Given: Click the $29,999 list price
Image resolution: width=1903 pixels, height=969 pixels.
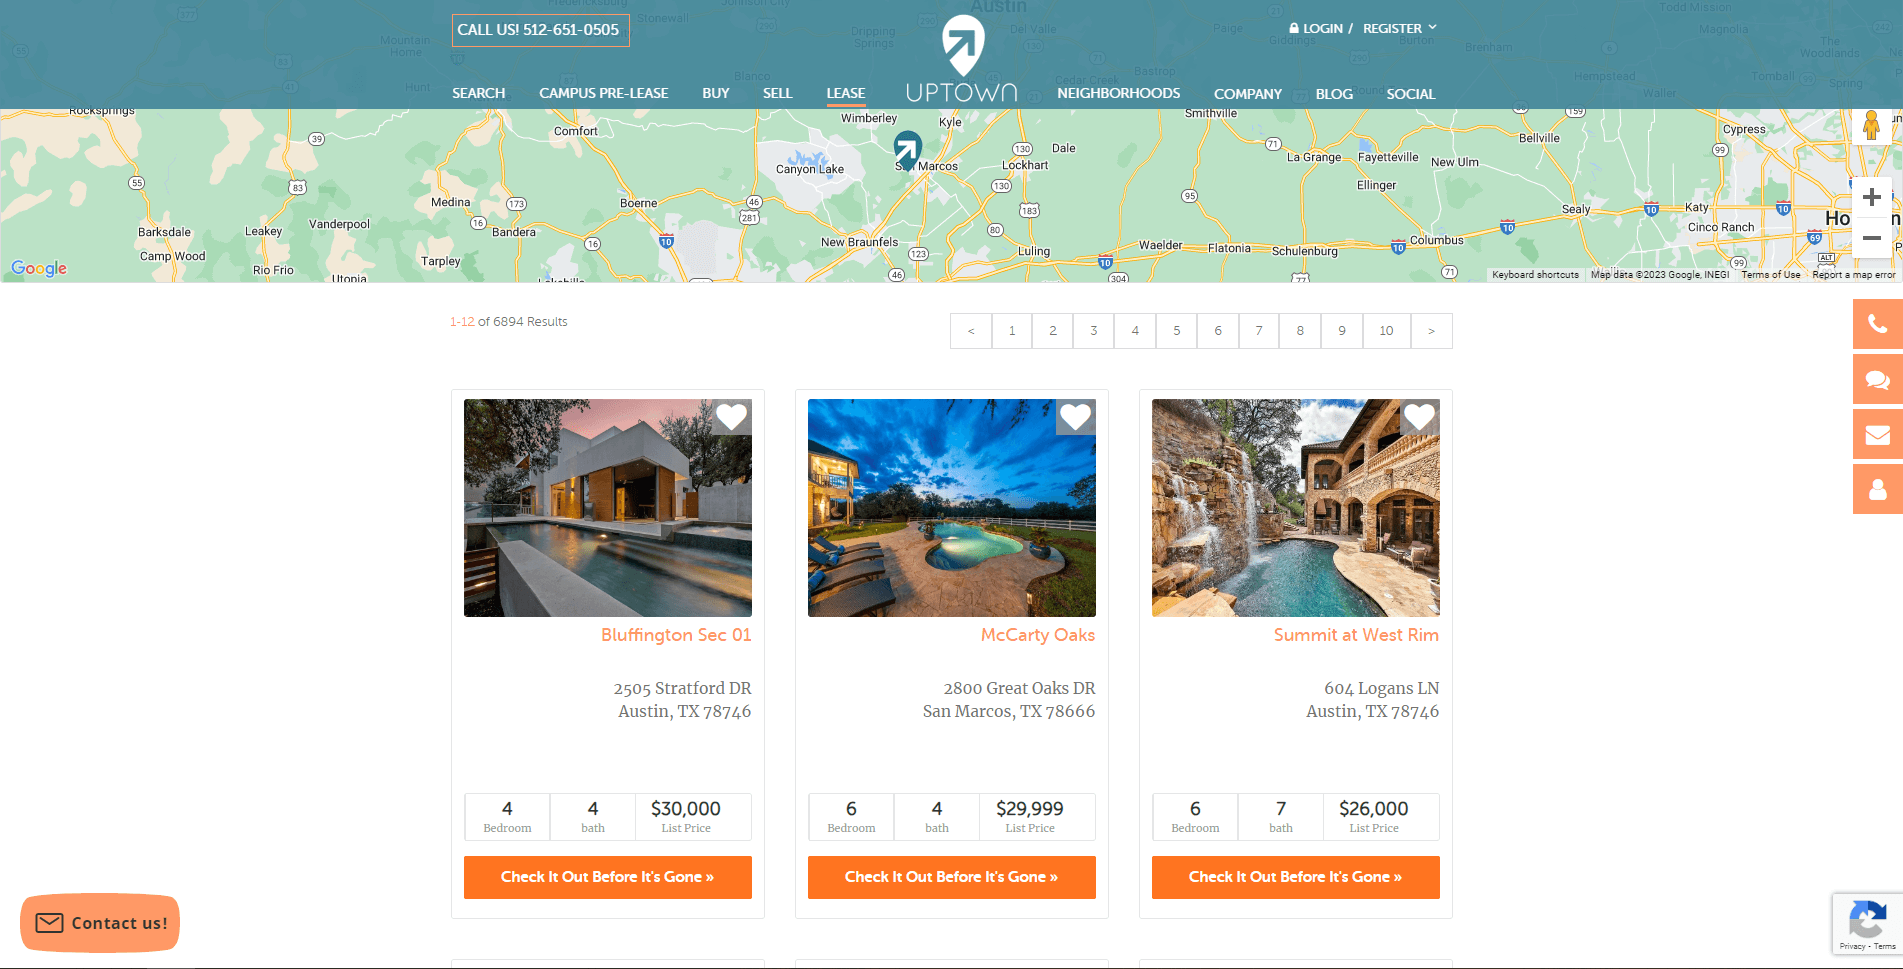Looking at the screenshot, I should pyautogui.click(x=1030, y=809).
